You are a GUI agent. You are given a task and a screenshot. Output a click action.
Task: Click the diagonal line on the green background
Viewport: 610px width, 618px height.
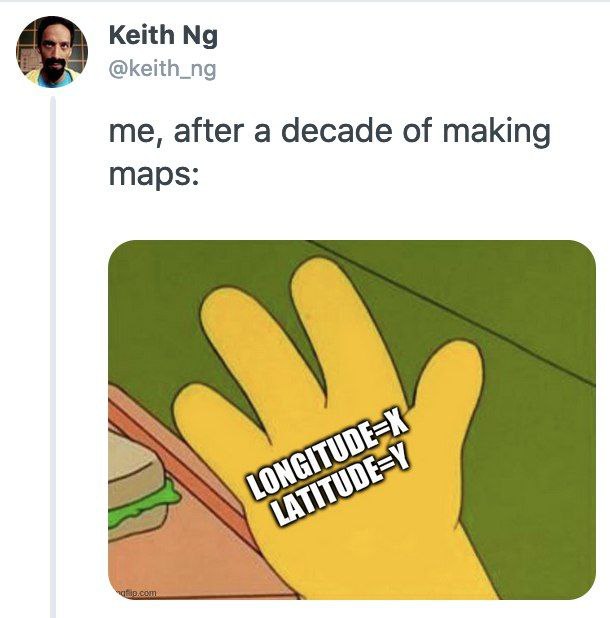pyautogui.click(x=453, y=311)
